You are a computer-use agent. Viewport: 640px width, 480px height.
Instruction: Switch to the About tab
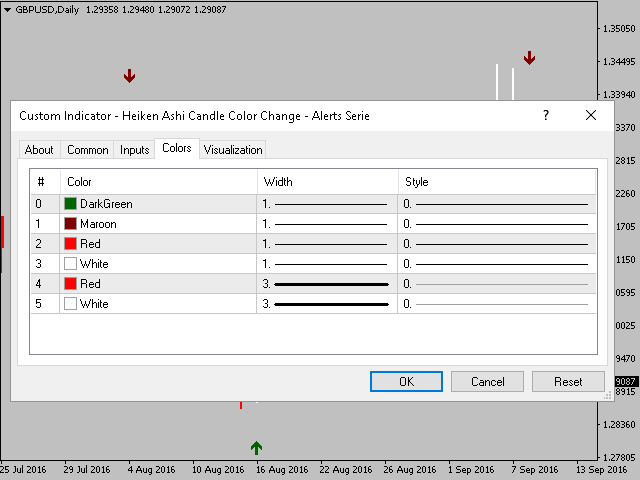(x=39, y=150)
